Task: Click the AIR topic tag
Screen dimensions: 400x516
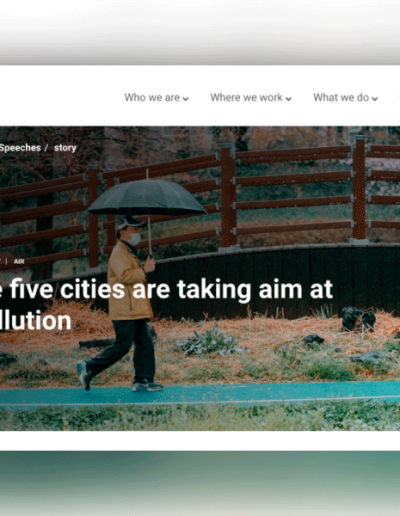Action: pos(19,261)
